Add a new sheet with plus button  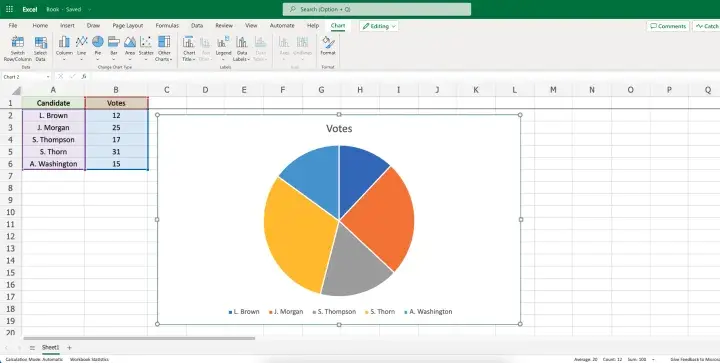tap(69, 348)
